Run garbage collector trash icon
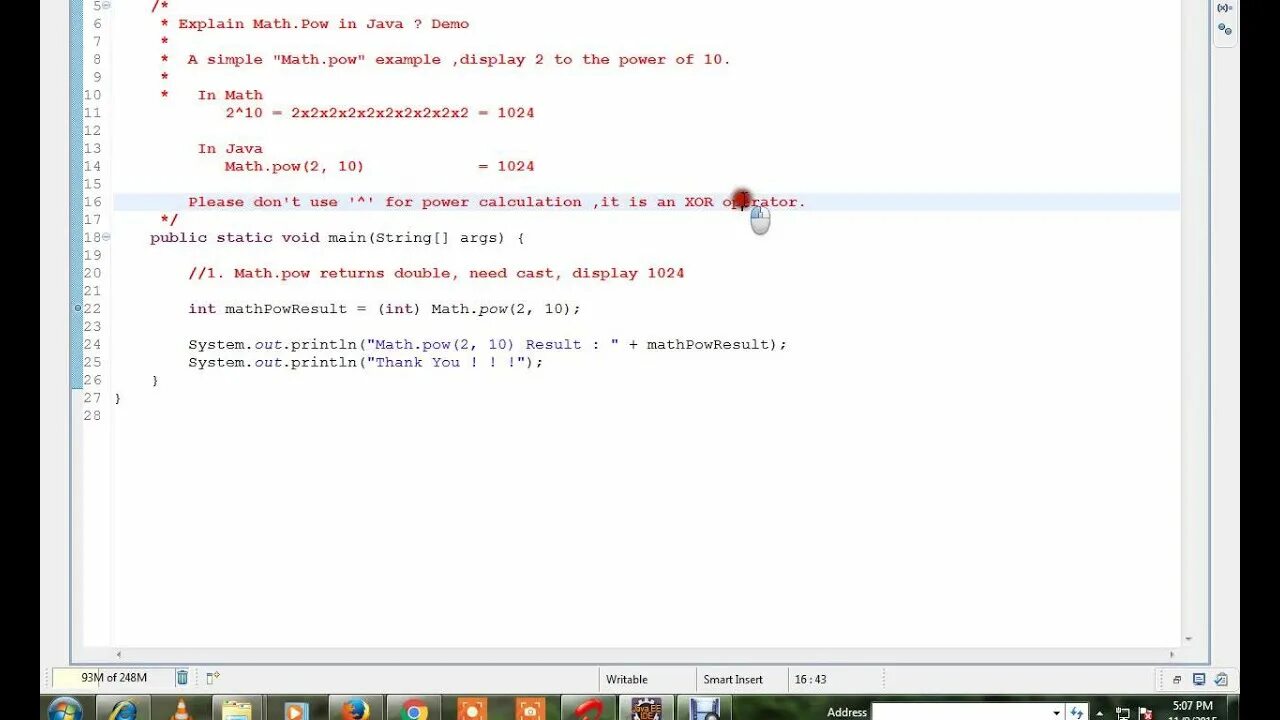This screenshot has height=720, width=1280. pyautogui.click(x=182, y=678)
